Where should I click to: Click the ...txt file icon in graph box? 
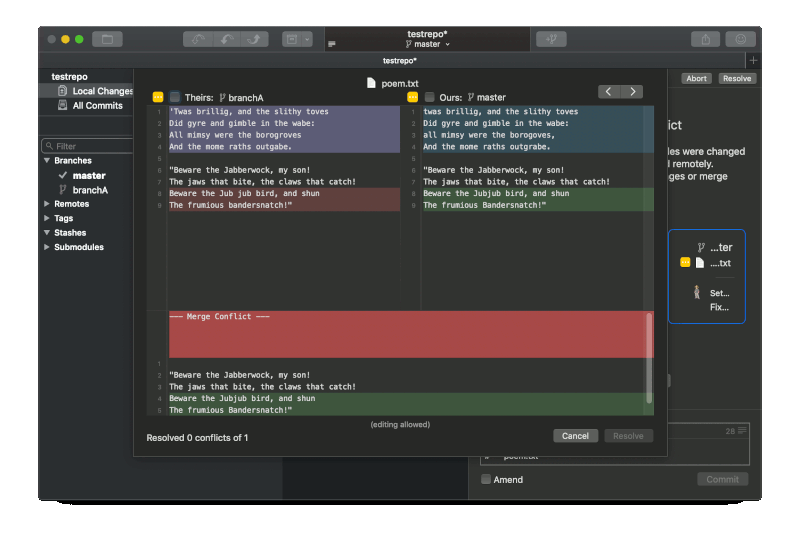700,263
